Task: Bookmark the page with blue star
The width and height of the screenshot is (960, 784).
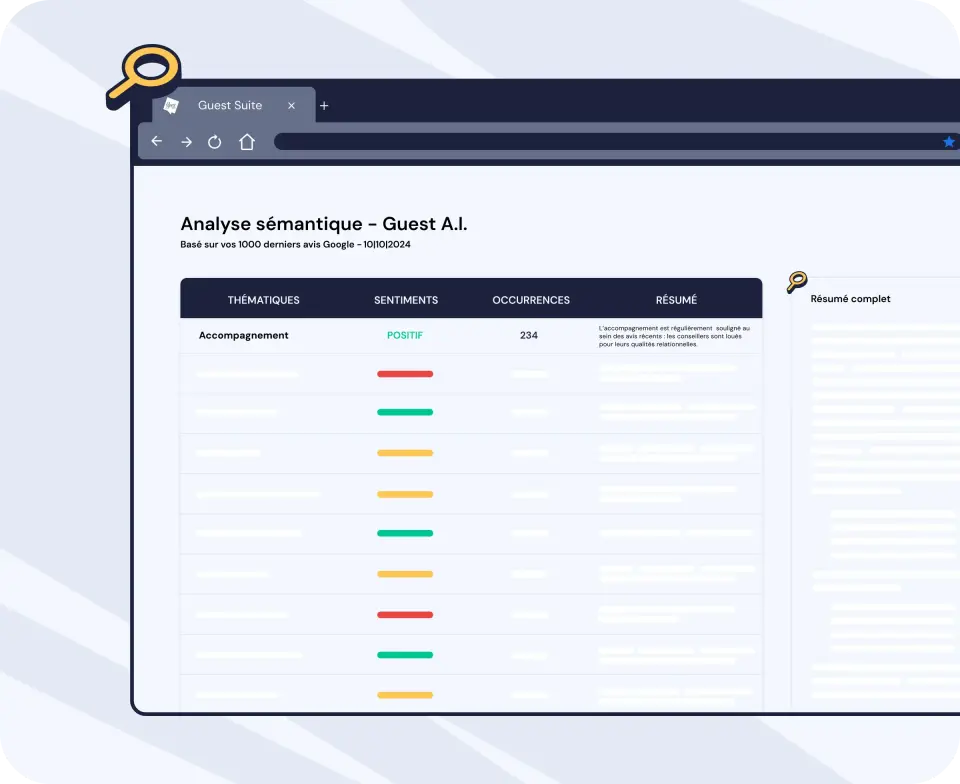Action: click(x=948, y=142)
